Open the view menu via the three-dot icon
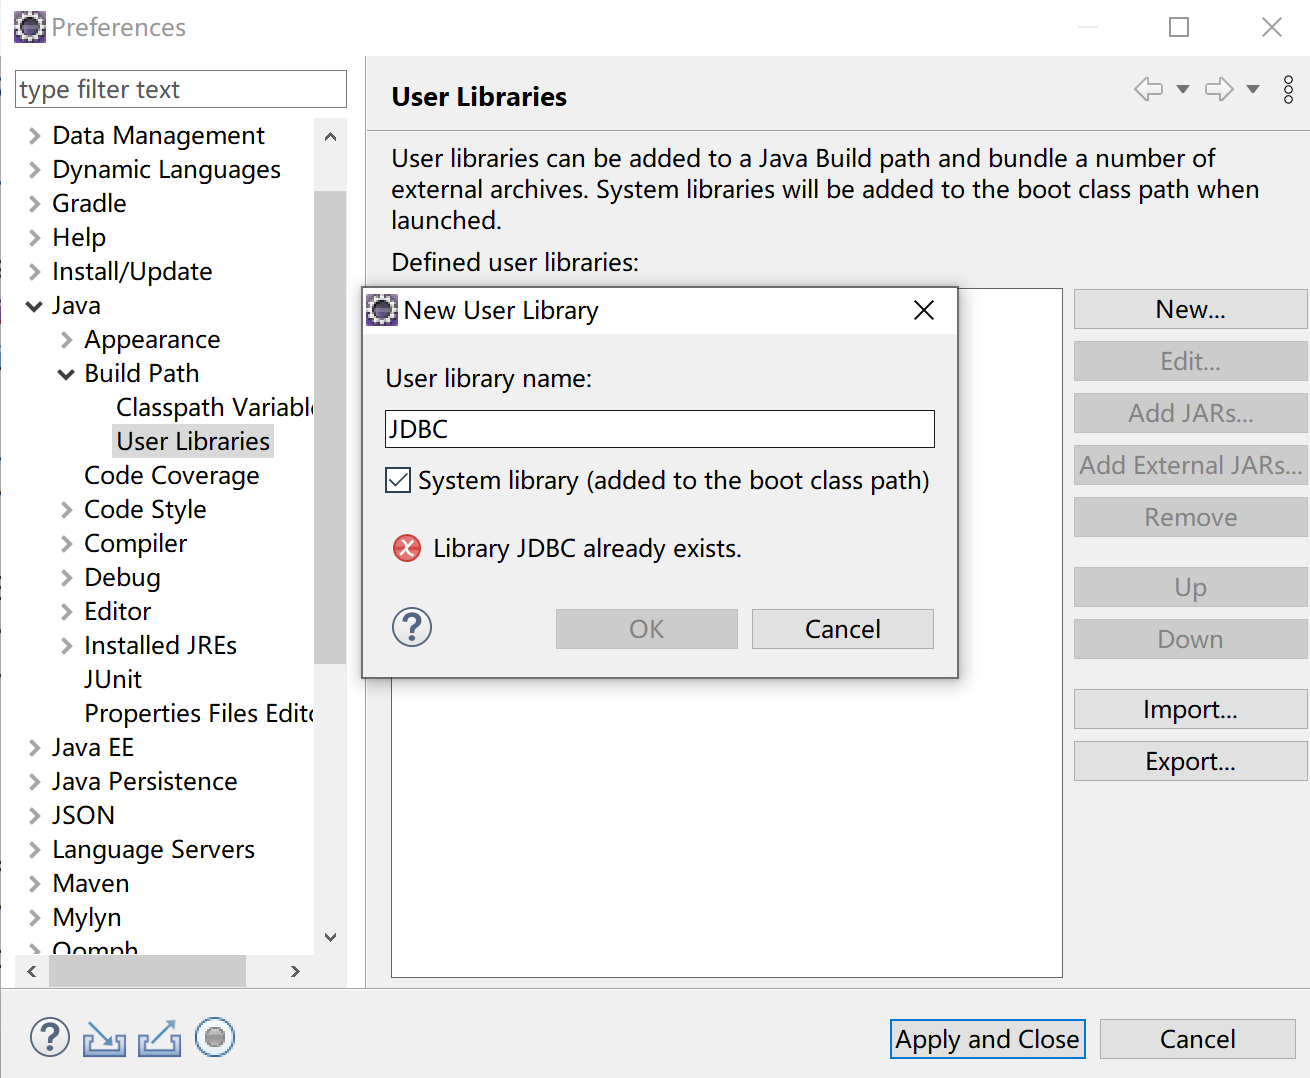 (x=1288, y=89)
